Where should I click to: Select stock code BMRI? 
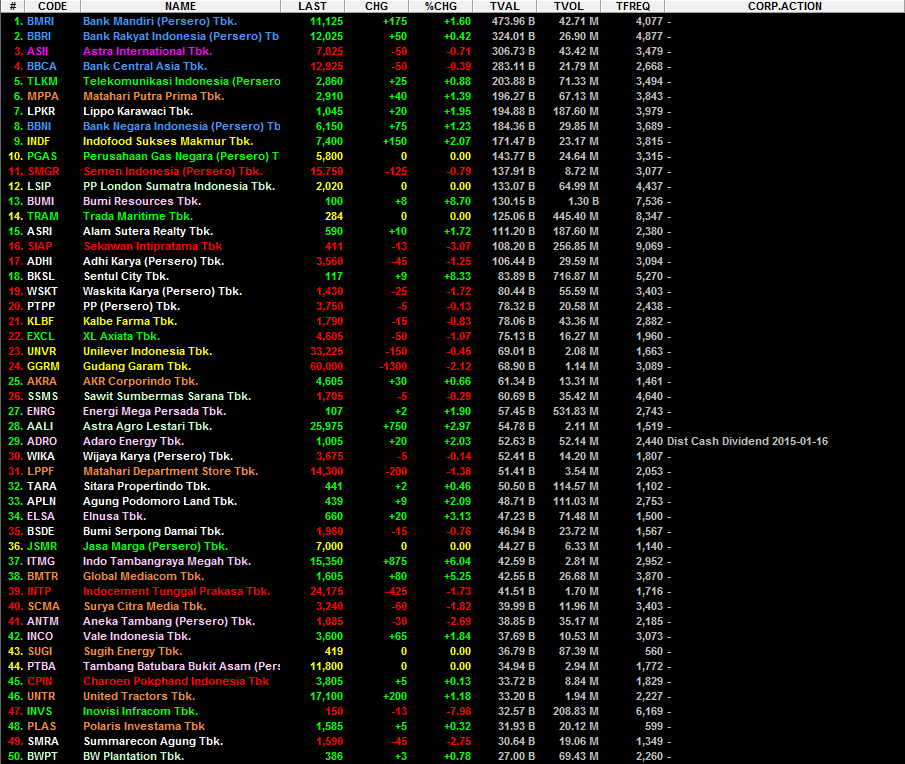coord(40,21)
